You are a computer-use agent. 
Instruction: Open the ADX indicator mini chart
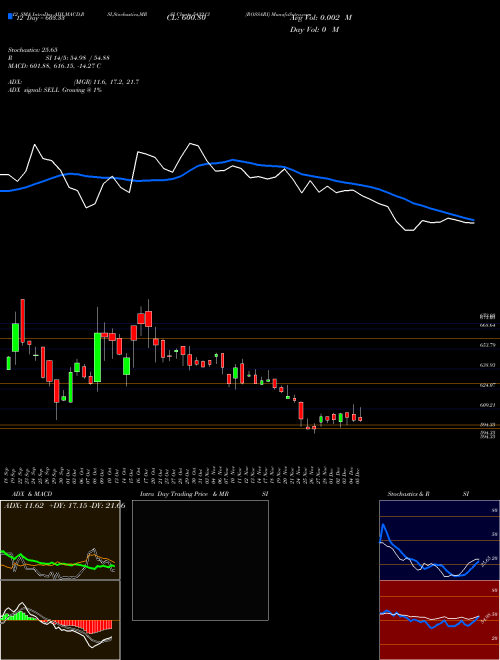(60, 540)
